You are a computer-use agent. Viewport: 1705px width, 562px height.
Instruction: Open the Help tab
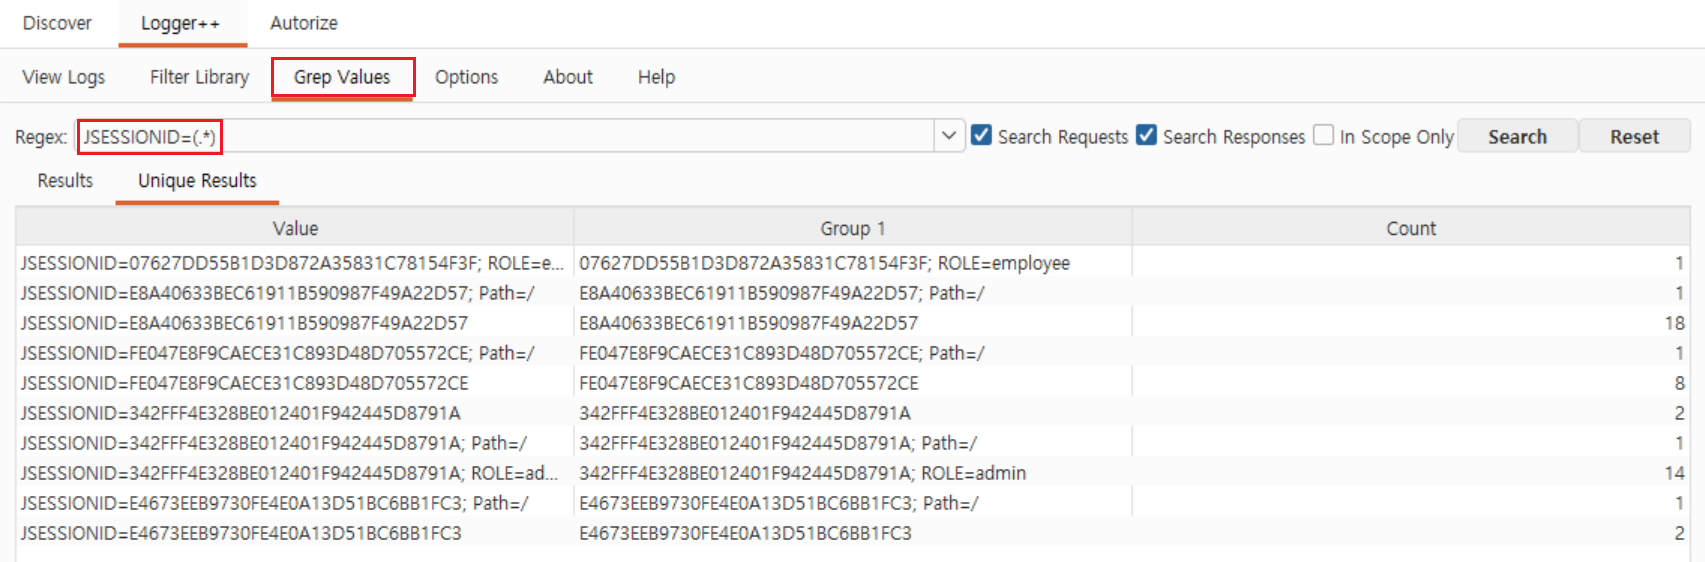pyautogui.click(x=656, y=77)
